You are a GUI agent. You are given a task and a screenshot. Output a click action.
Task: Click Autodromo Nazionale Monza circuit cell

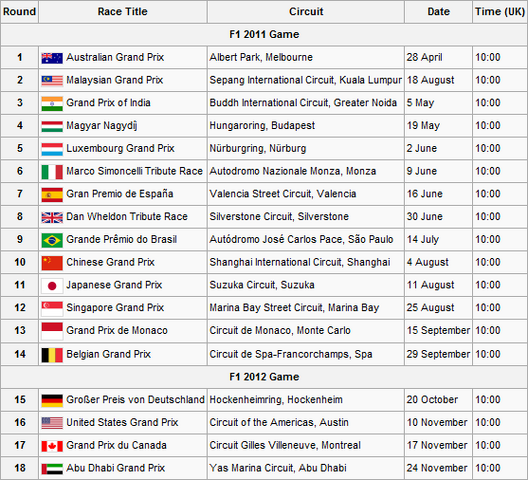click(x=306, y=171)
